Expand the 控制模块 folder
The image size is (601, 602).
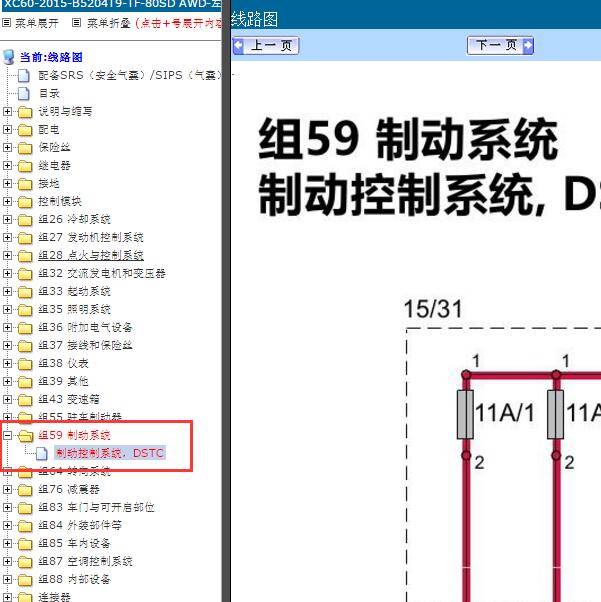[7, 202]
